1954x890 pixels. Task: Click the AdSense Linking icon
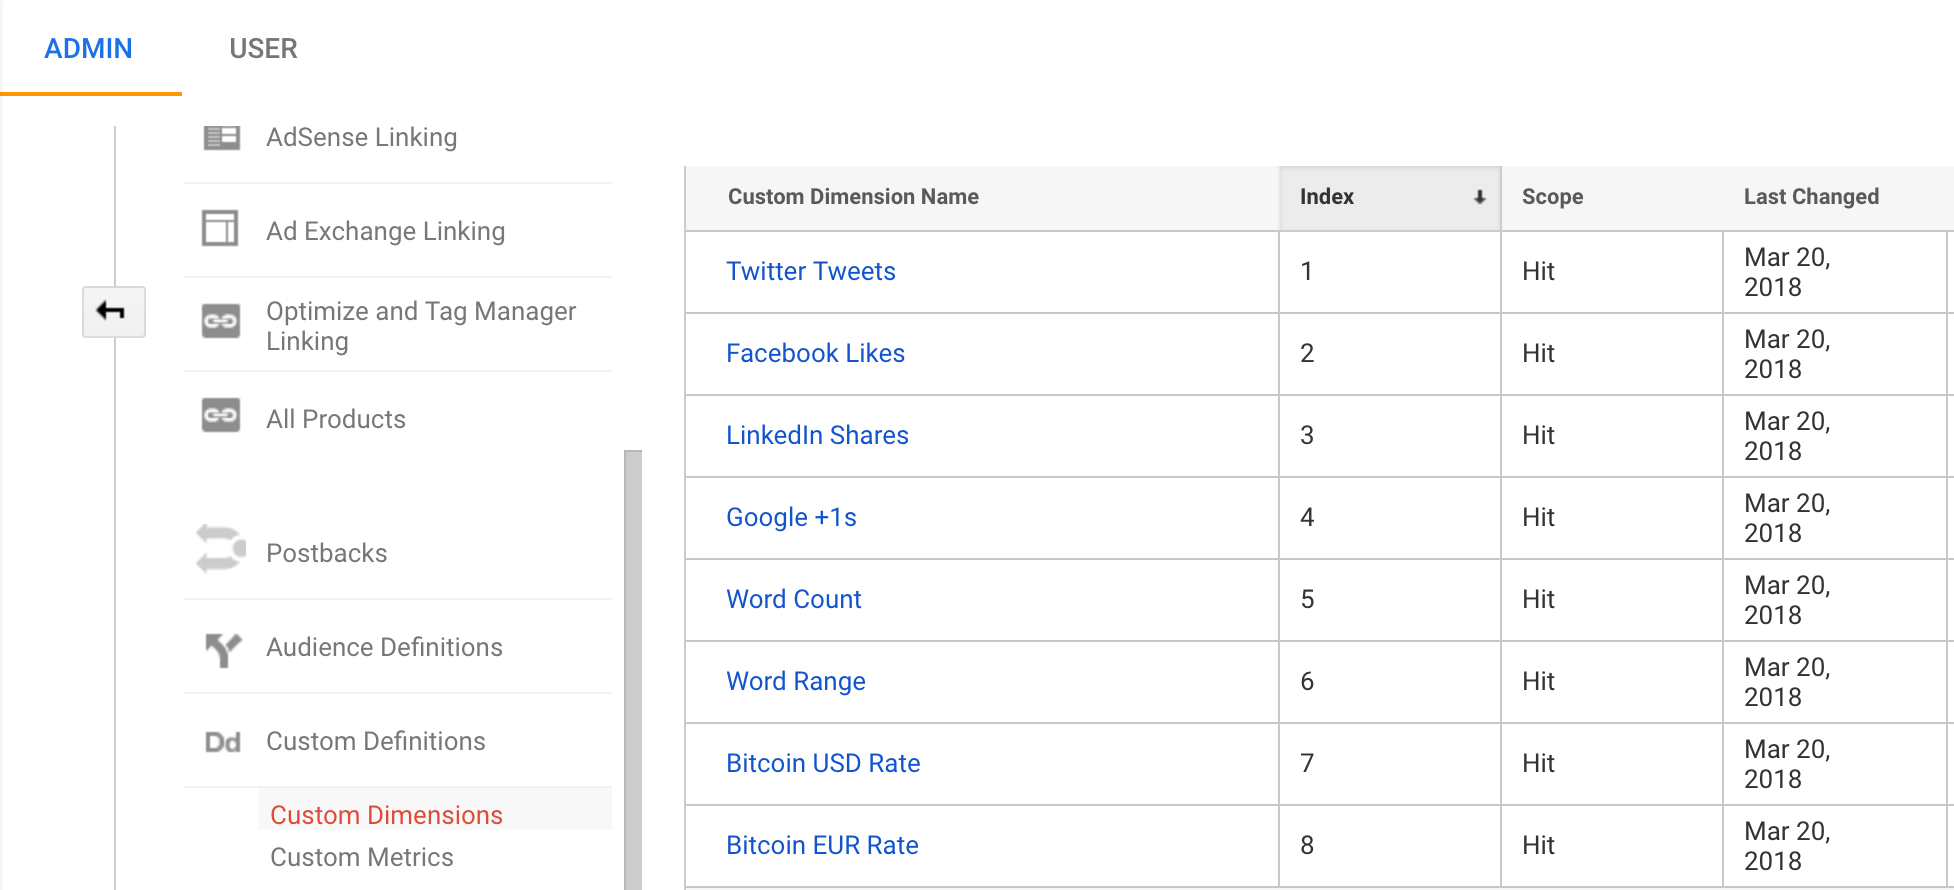click(x=221, y=137)
